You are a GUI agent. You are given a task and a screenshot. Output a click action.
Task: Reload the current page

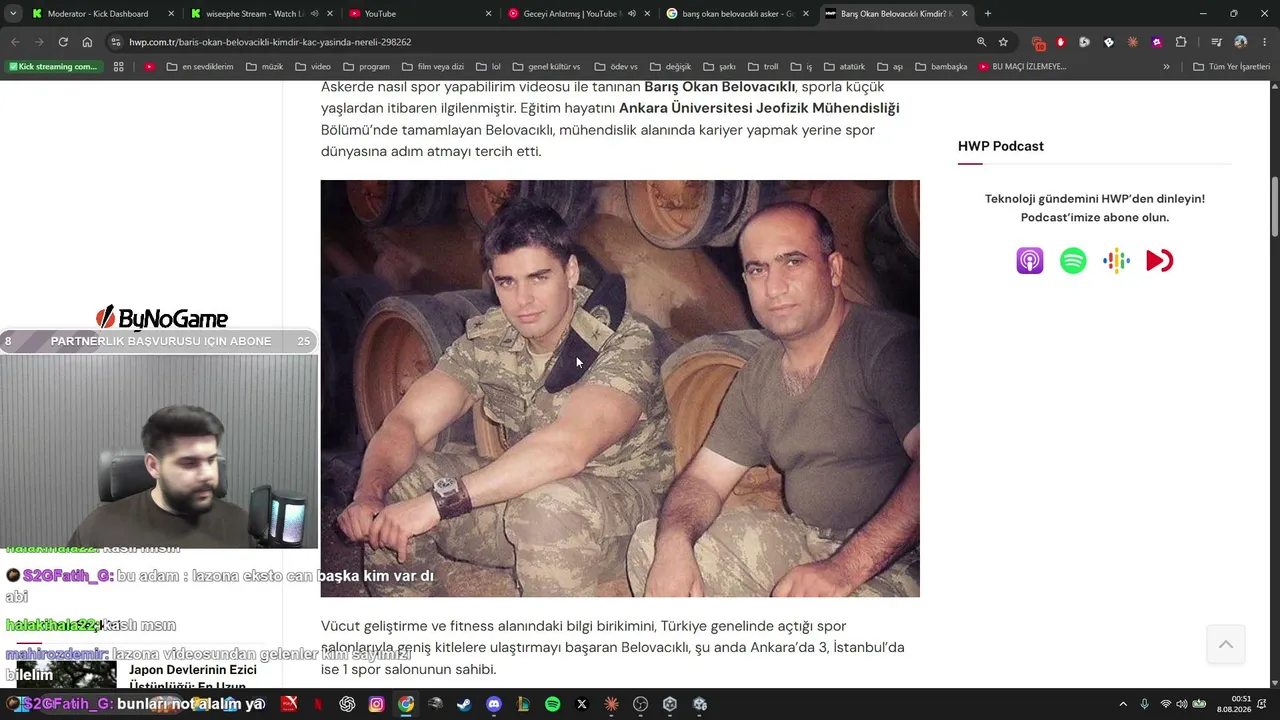pyautogui.click(x=63, y=42)
